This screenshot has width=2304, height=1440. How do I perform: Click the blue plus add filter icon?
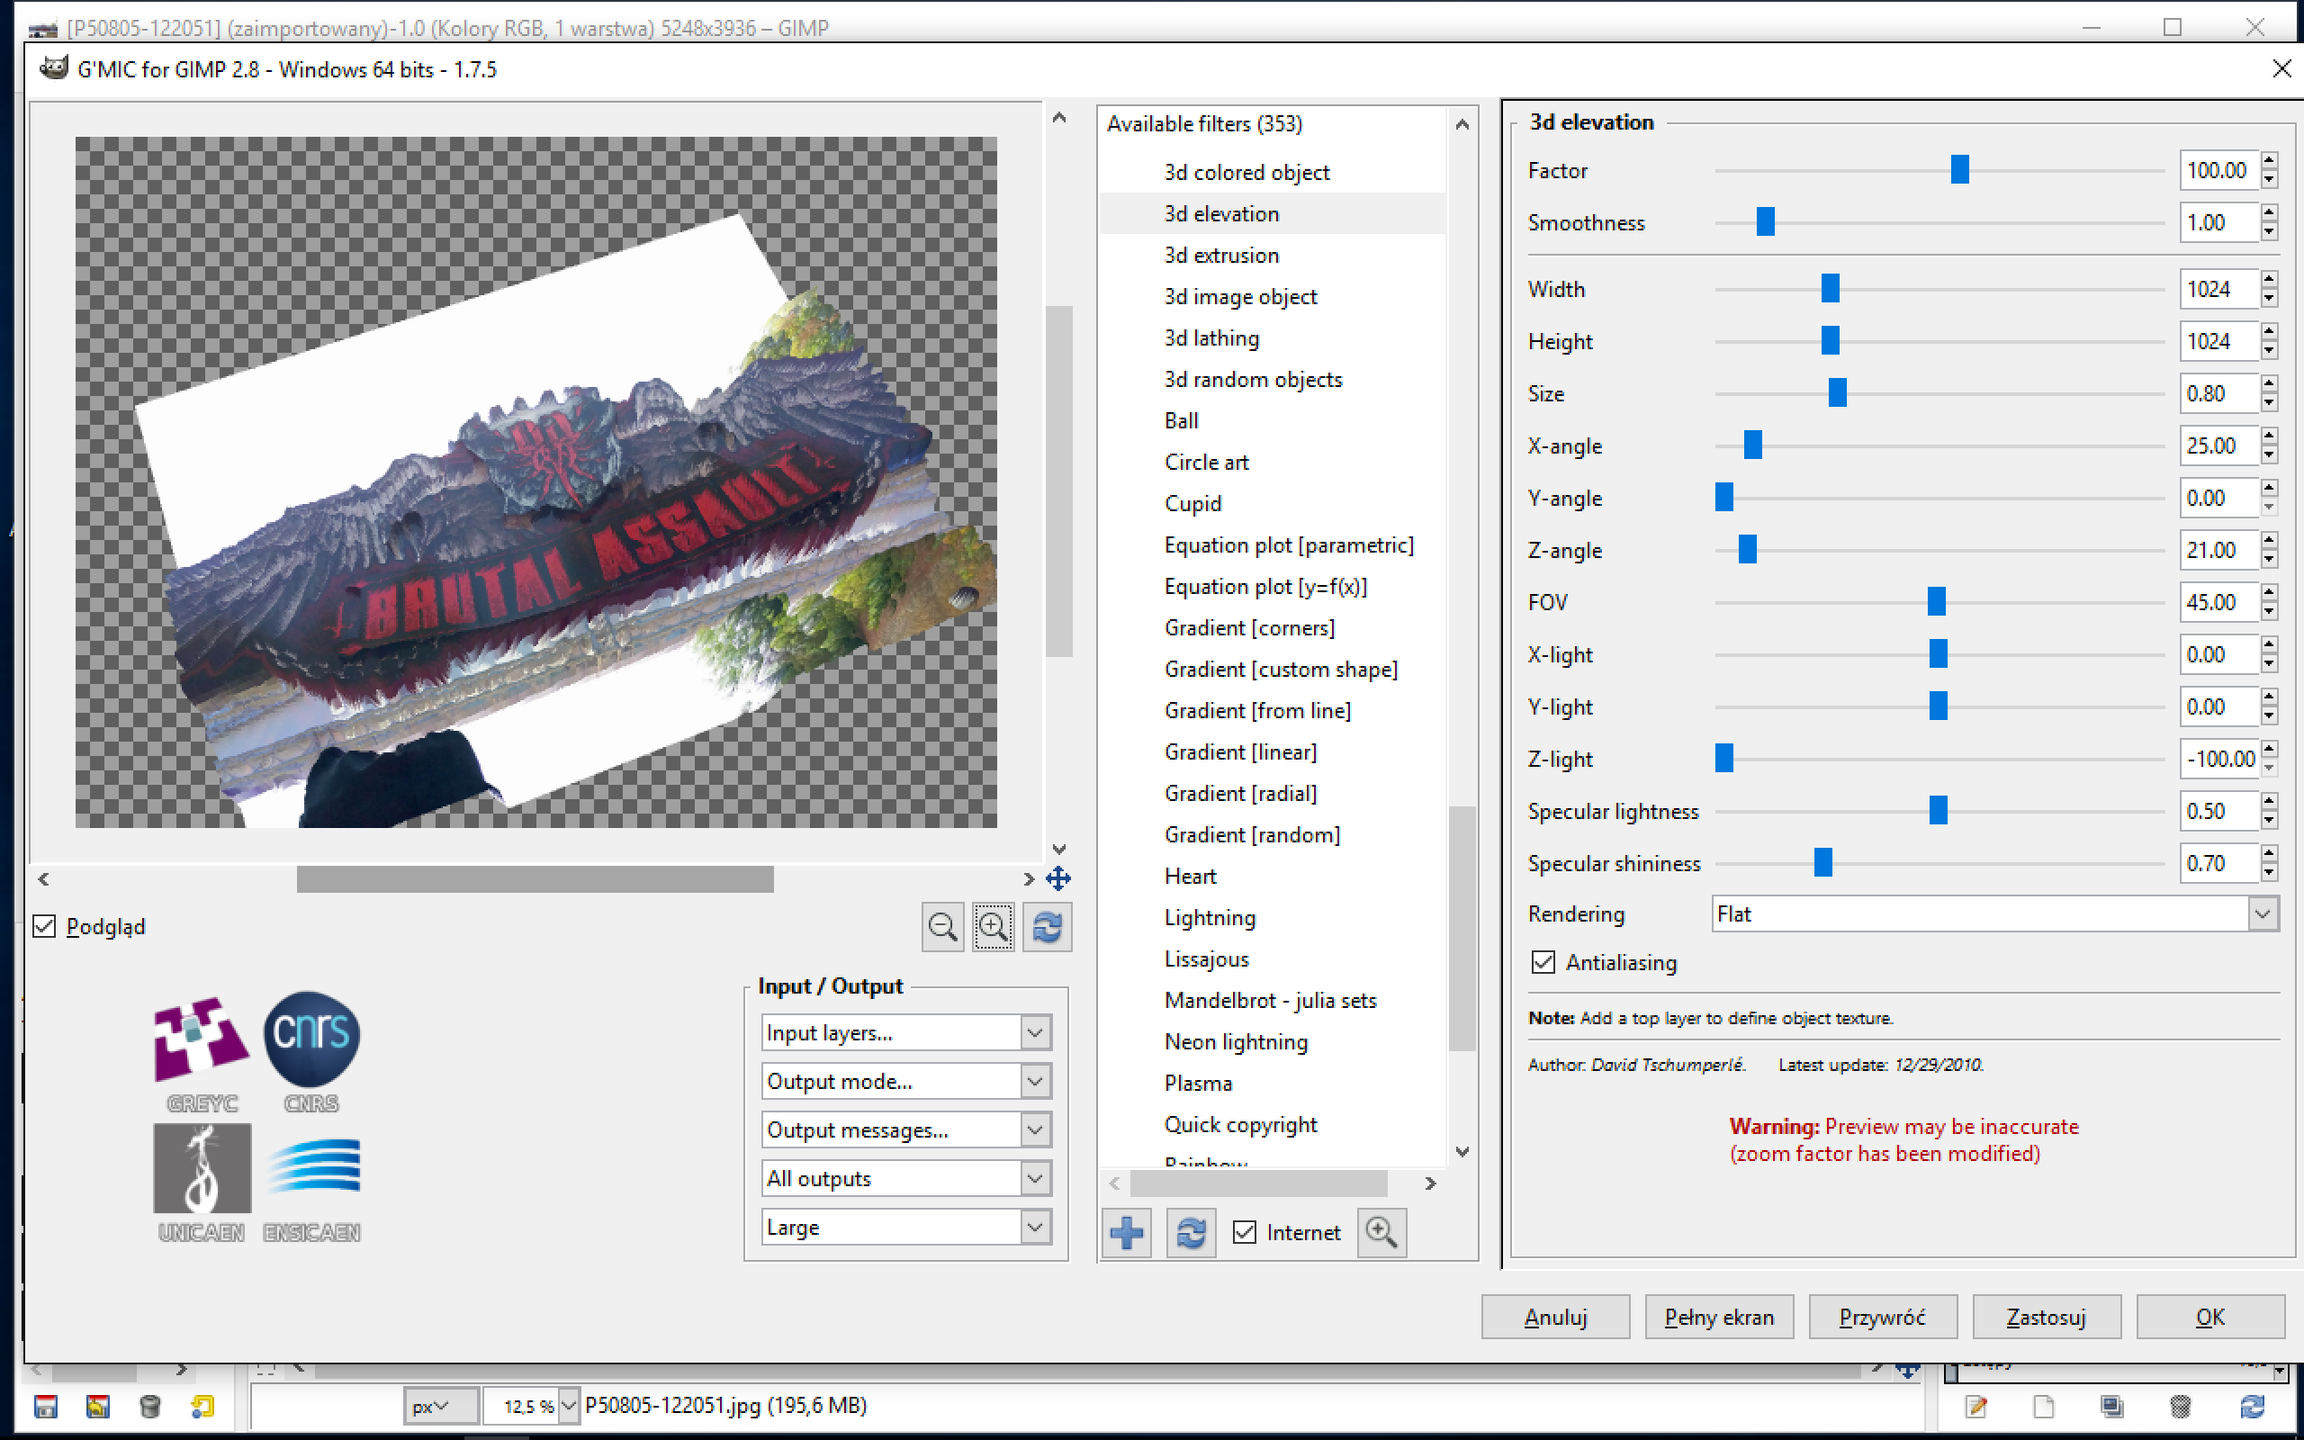coord(1127,1232)
